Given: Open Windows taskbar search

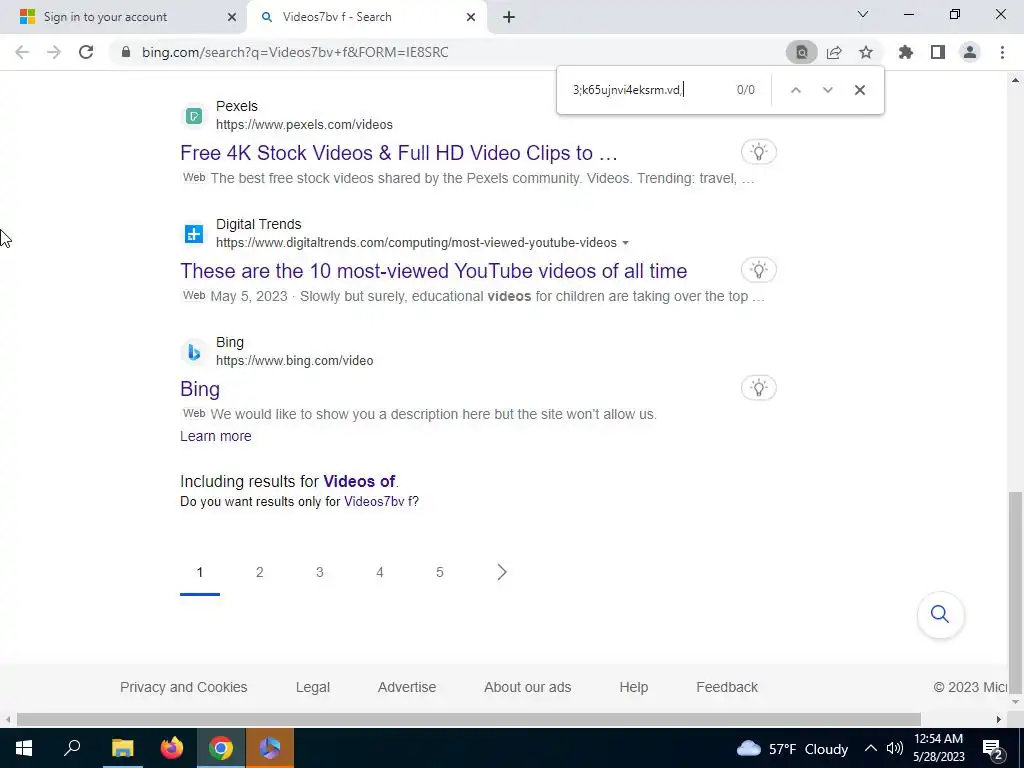Looking at the screenshot, I should pyautogui.click(x=72, y=748).
